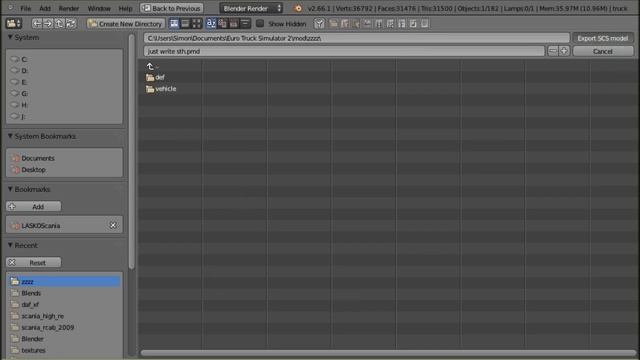This screenshot has width=640, height=360.
Task: Open the def folder
Action: point(155,77)
